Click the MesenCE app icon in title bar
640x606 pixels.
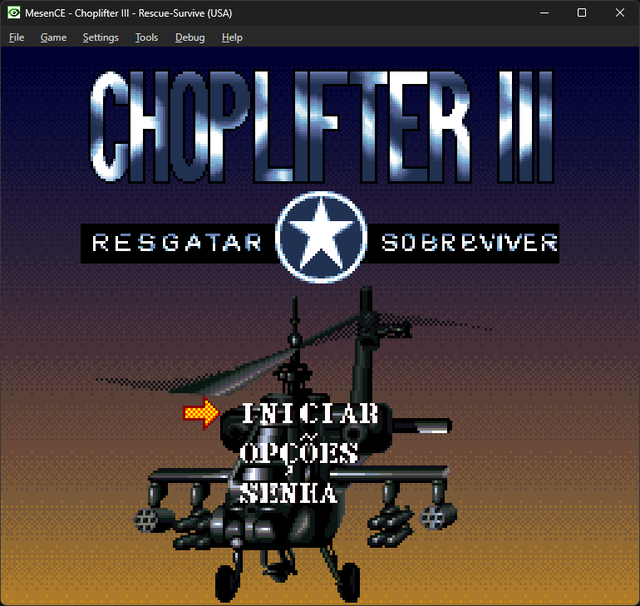tap(13, 13)
